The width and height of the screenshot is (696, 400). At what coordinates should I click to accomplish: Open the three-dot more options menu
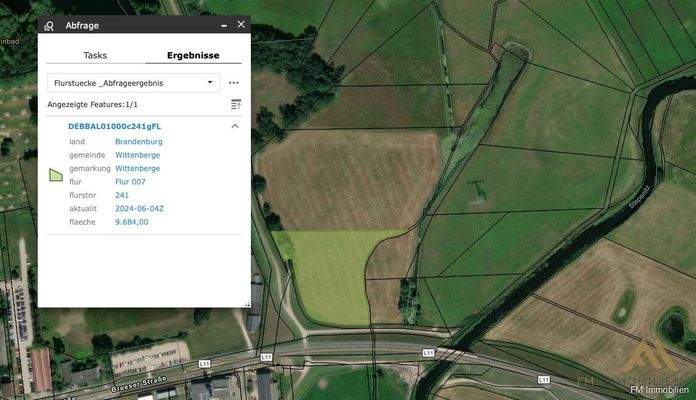pyautogui.click(x=234, y=83)
